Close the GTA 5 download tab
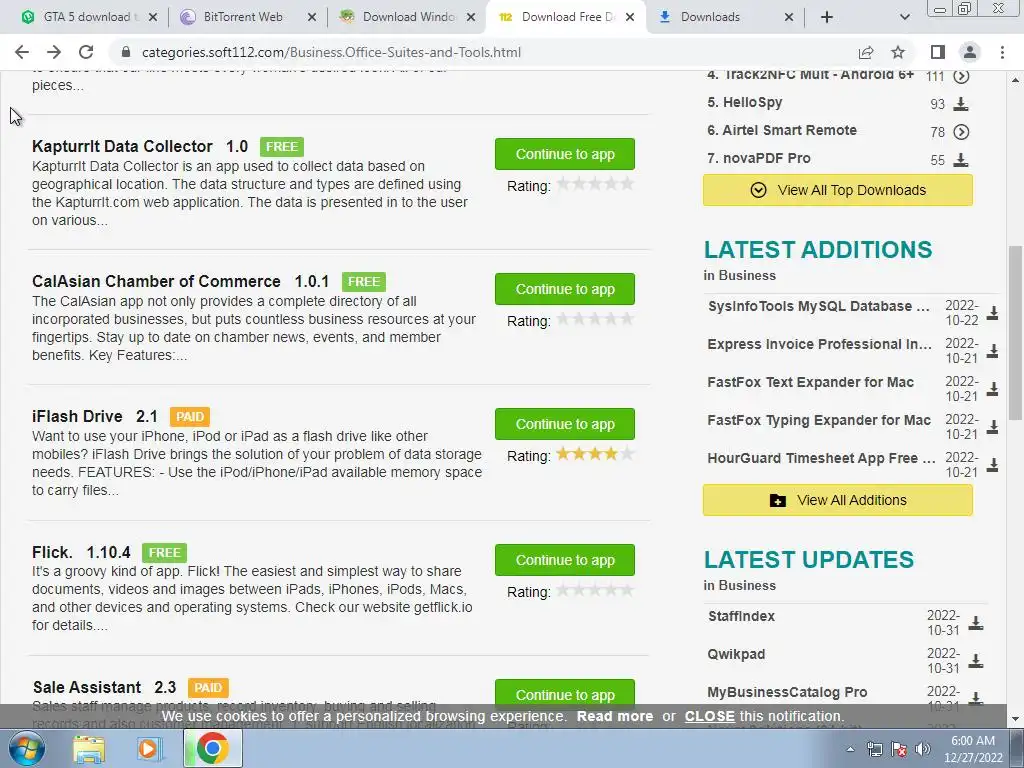The width and height of the screenshot is (1024, 768). click(153, 17)
